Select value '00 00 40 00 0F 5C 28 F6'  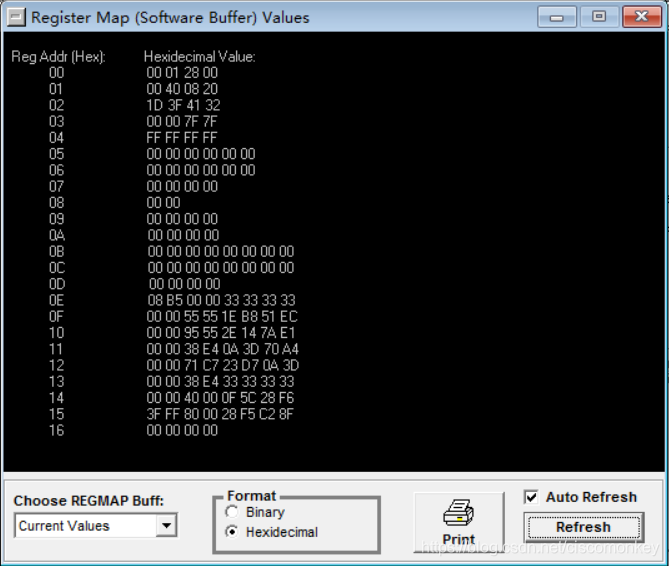(x=220, y=398)
